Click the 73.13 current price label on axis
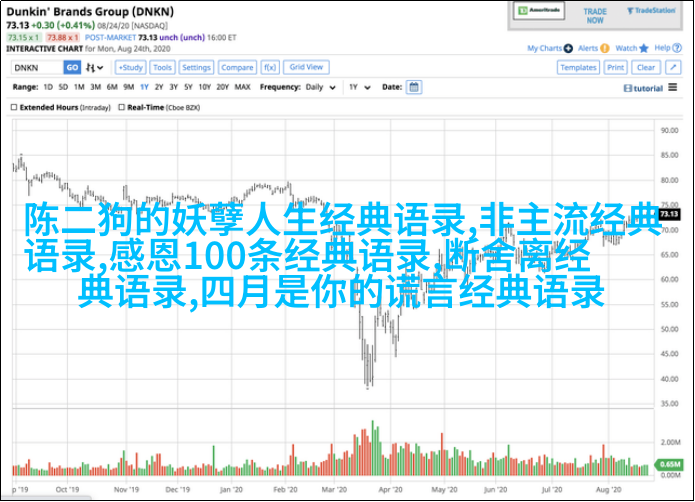This screenshot has width=695, height=502. point(669,214)
